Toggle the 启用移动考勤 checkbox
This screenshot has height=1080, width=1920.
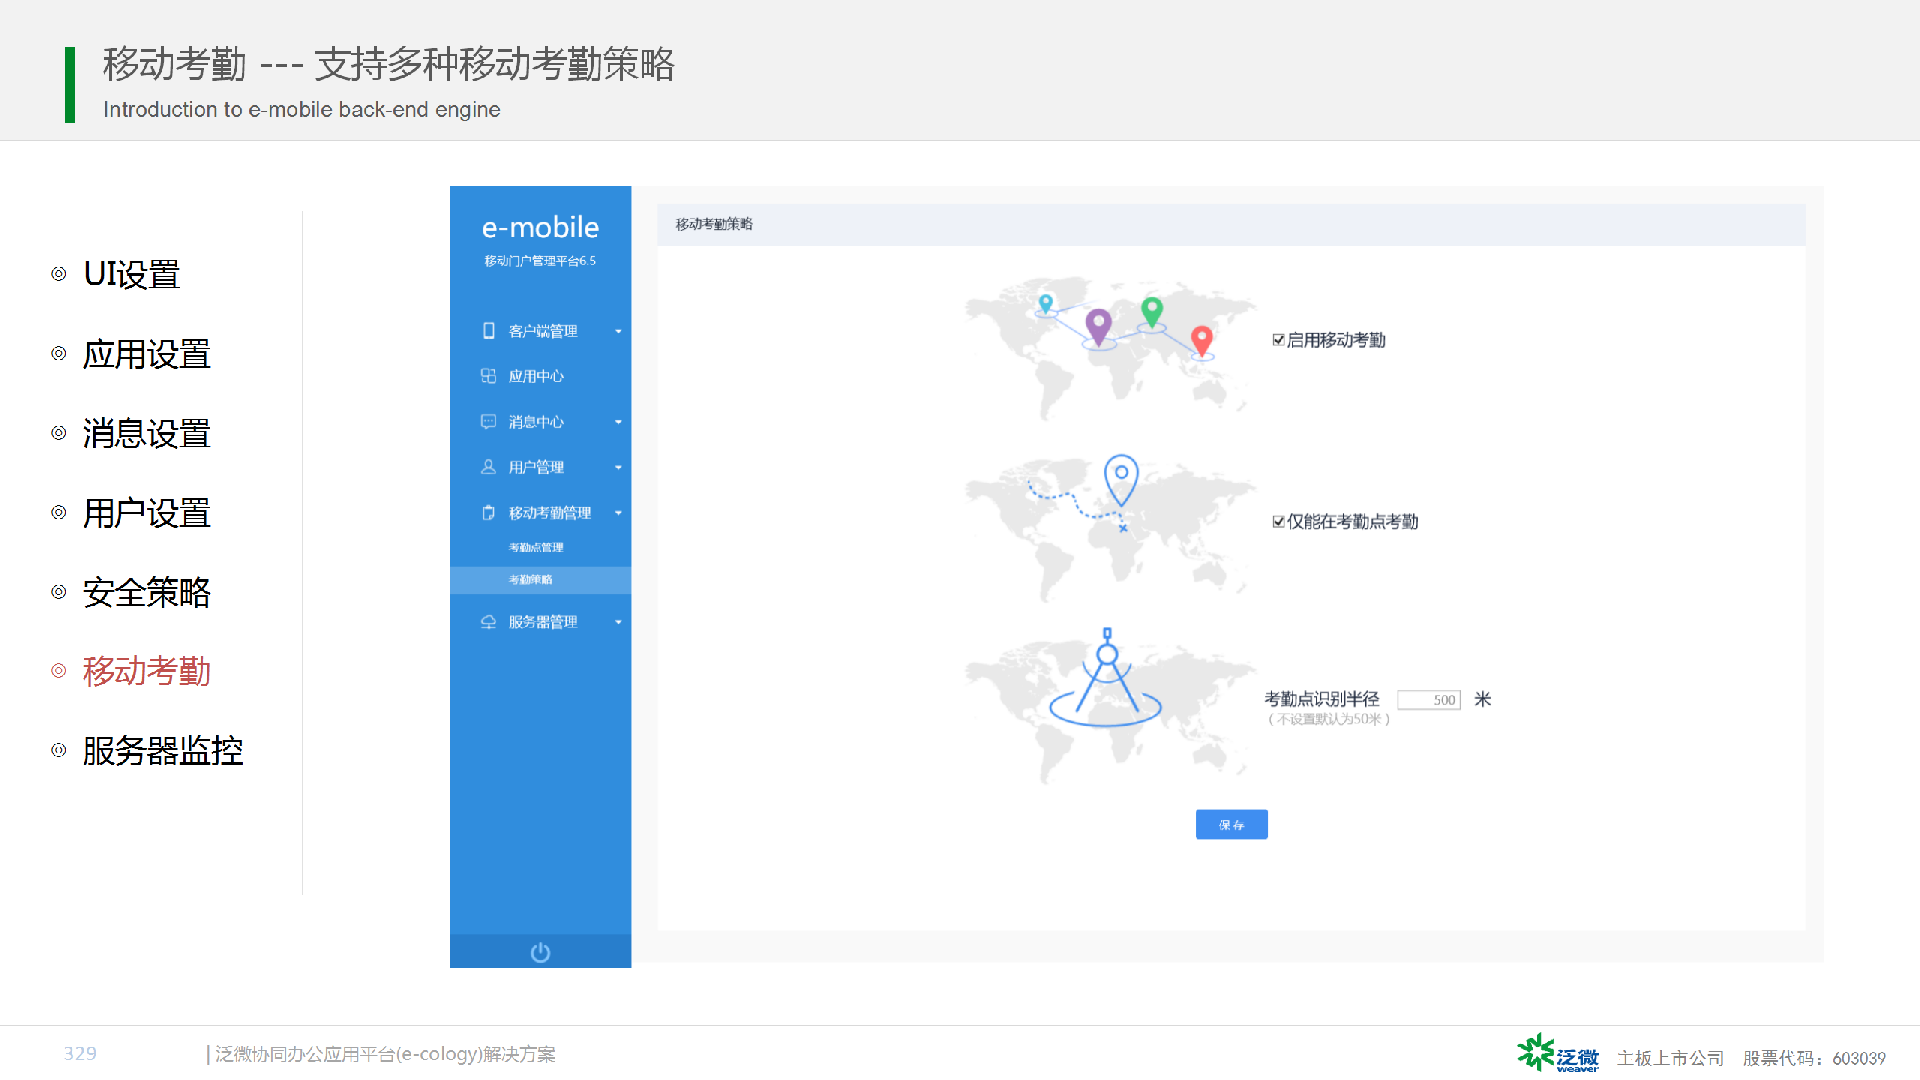tap(1278, 340)
